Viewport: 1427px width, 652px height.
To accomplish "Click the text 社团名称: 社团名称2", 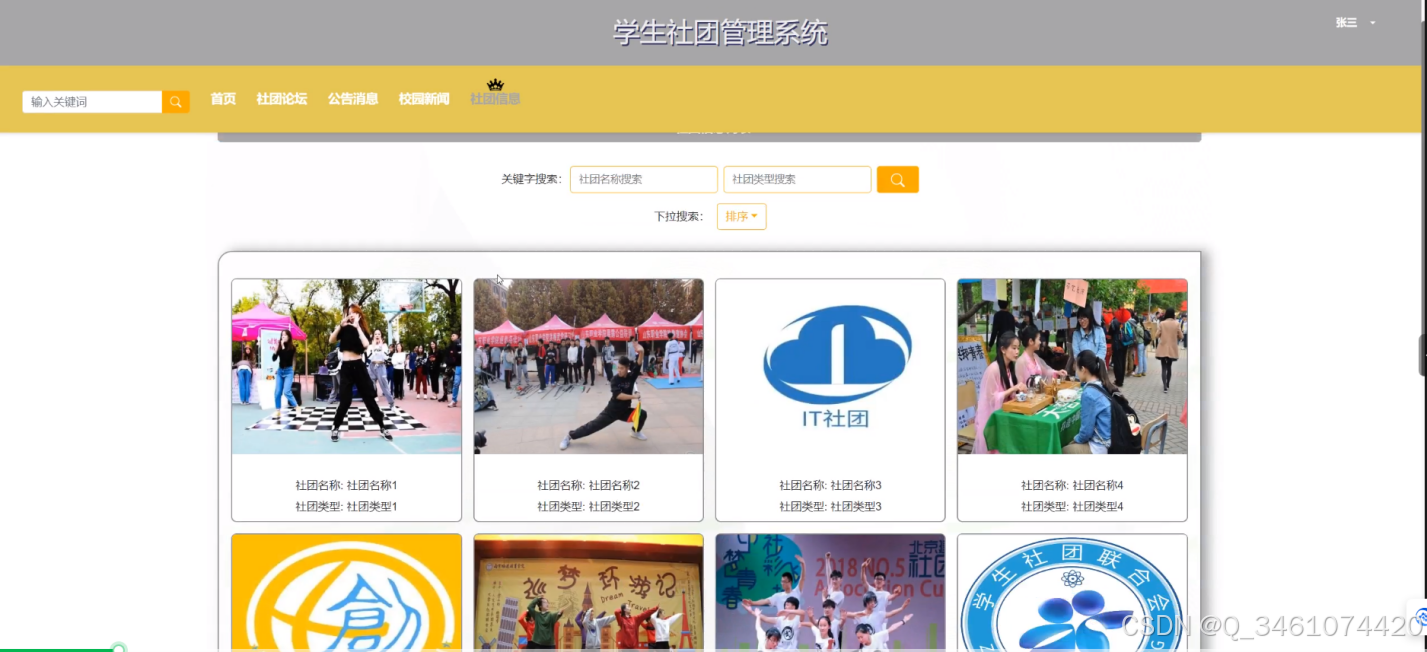I will 588,485.
